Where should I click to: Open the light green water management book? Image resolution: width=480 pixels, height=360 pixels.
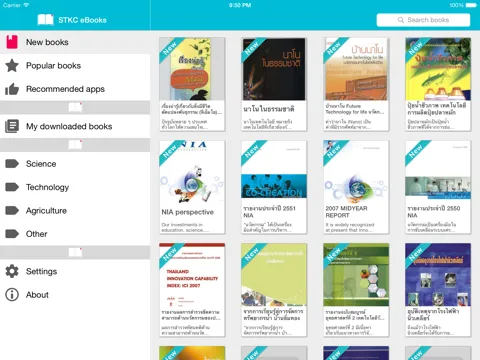coord(274,275)
